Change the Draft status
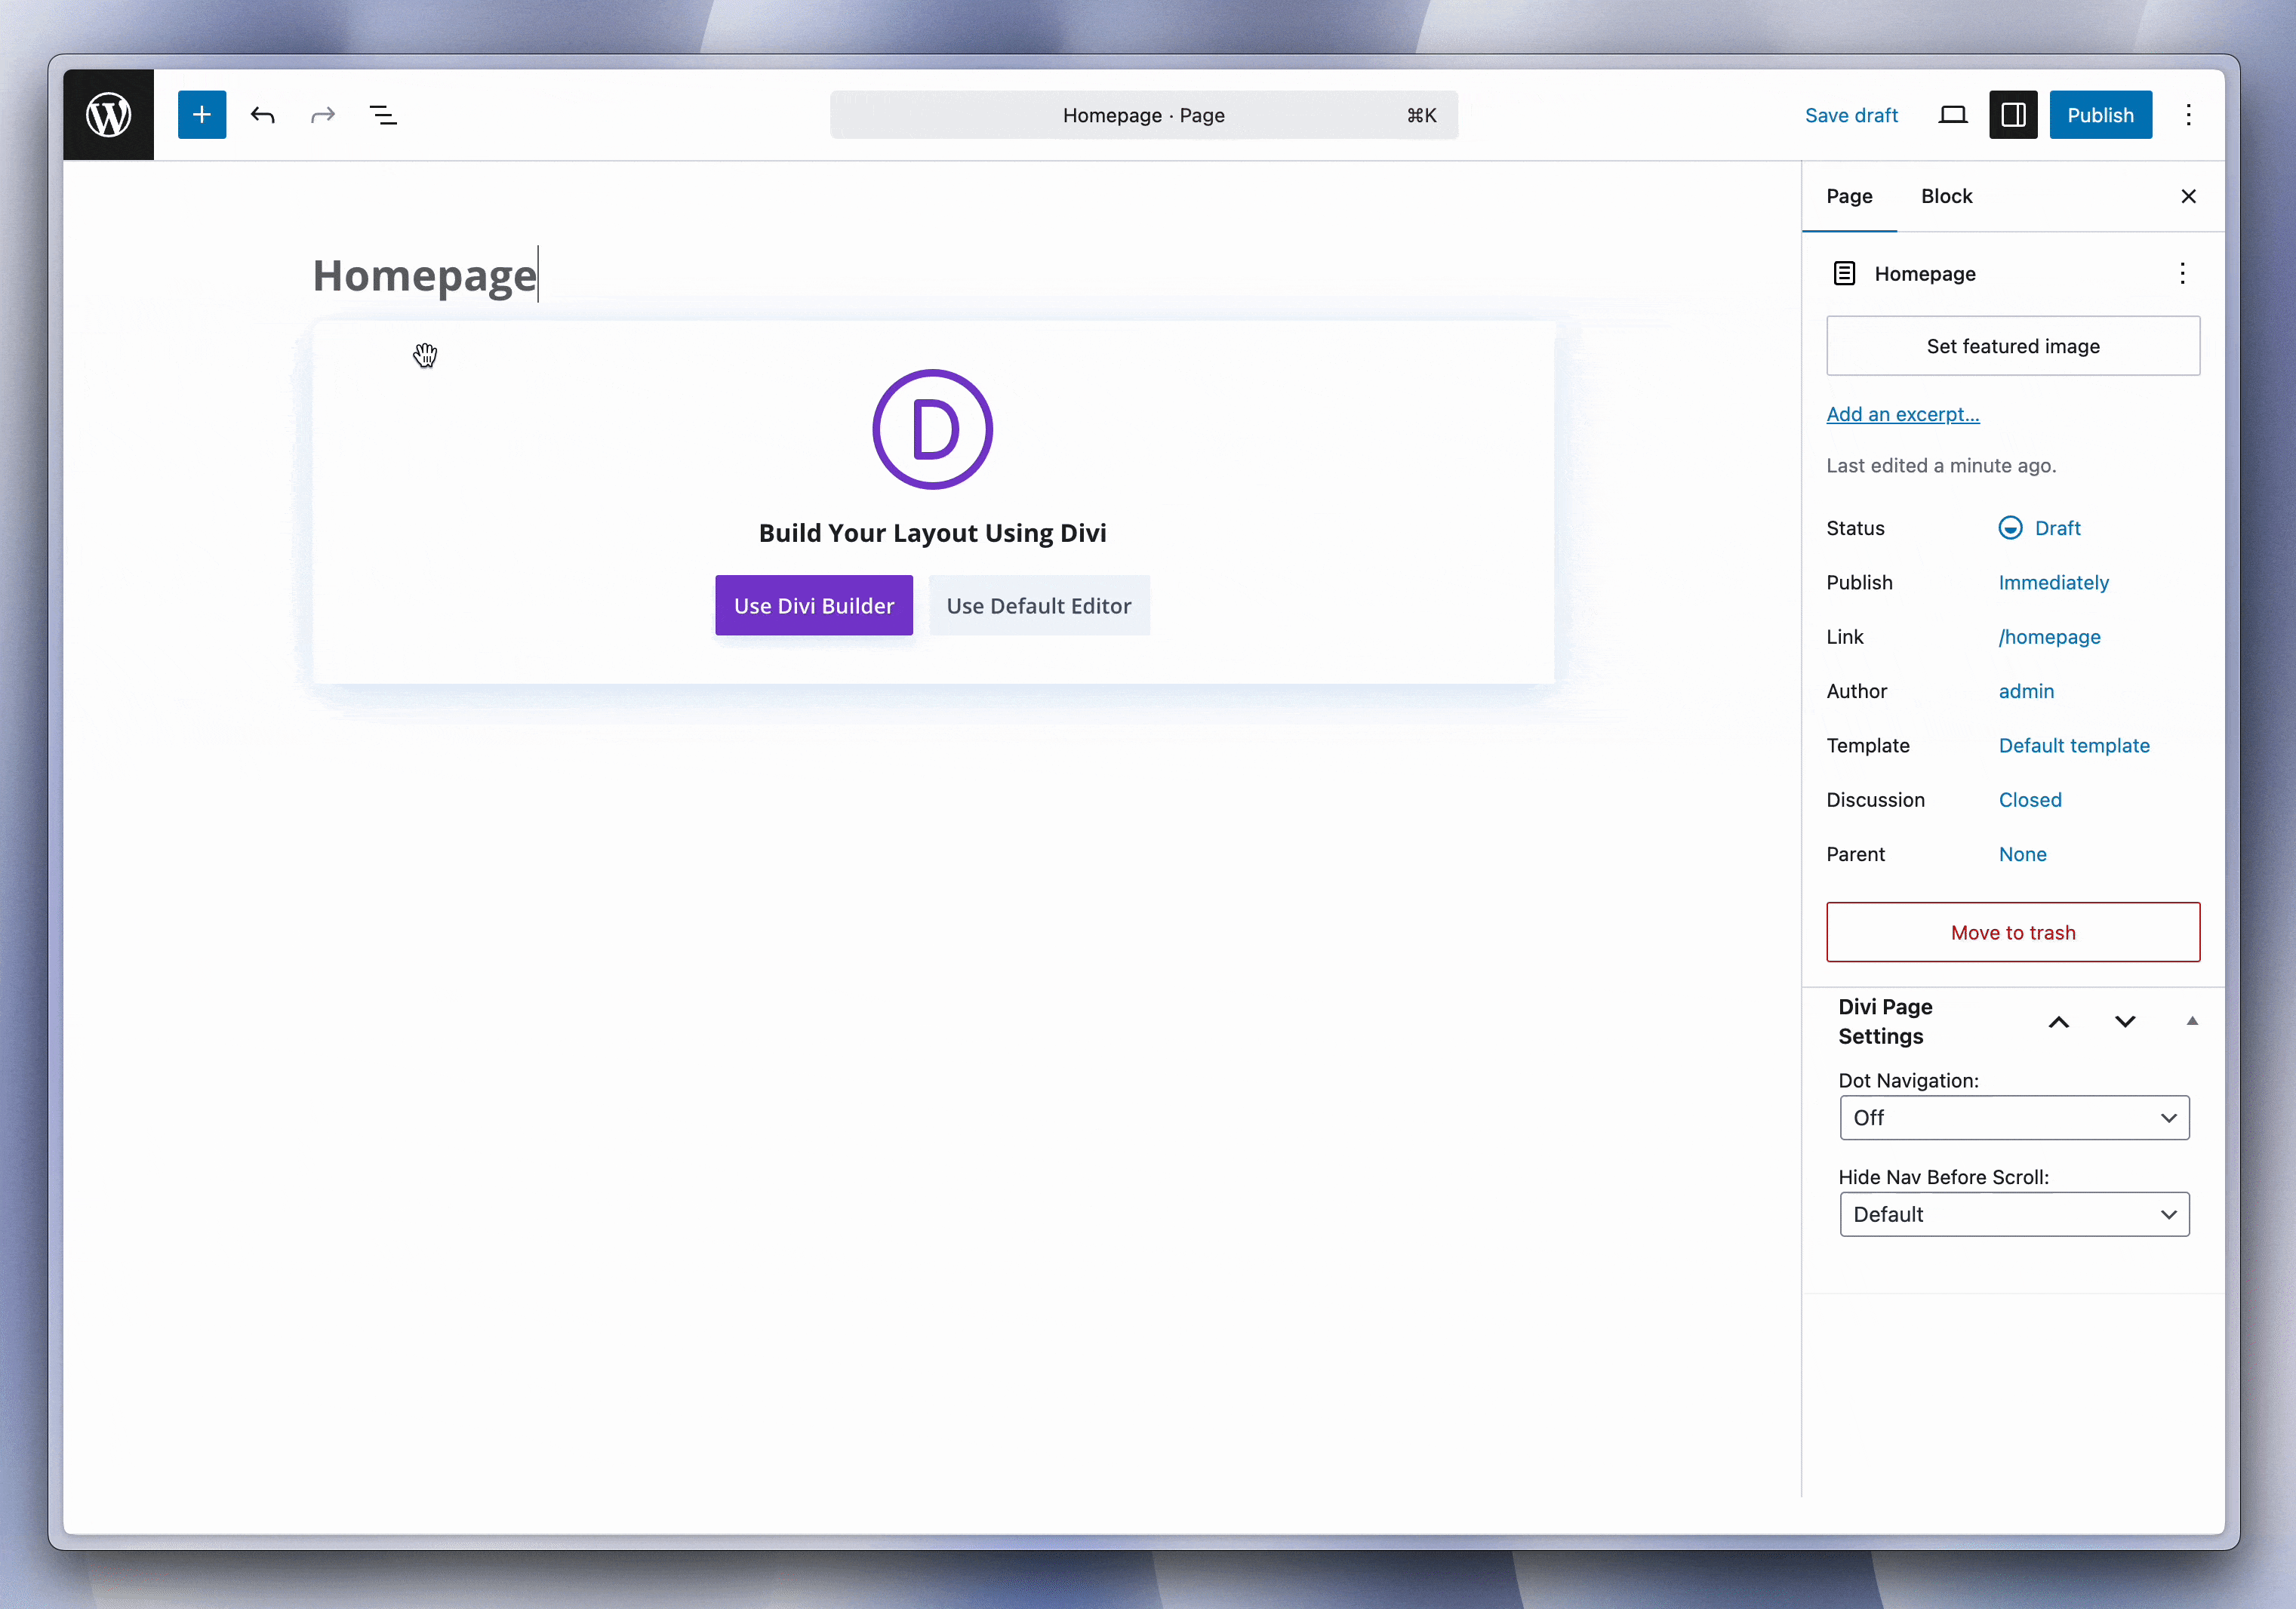 point(2039,528)
